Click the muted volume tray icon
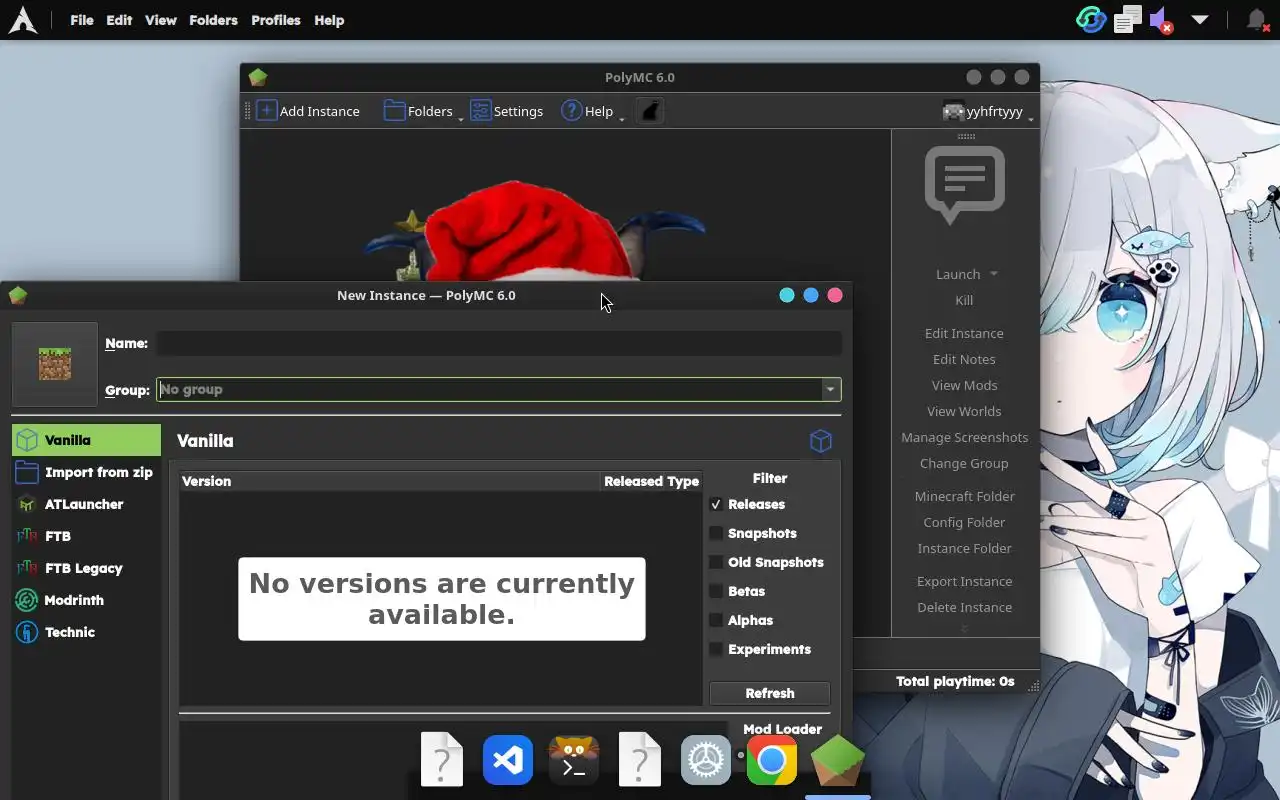The image size is (1280, 800). 1161,20
